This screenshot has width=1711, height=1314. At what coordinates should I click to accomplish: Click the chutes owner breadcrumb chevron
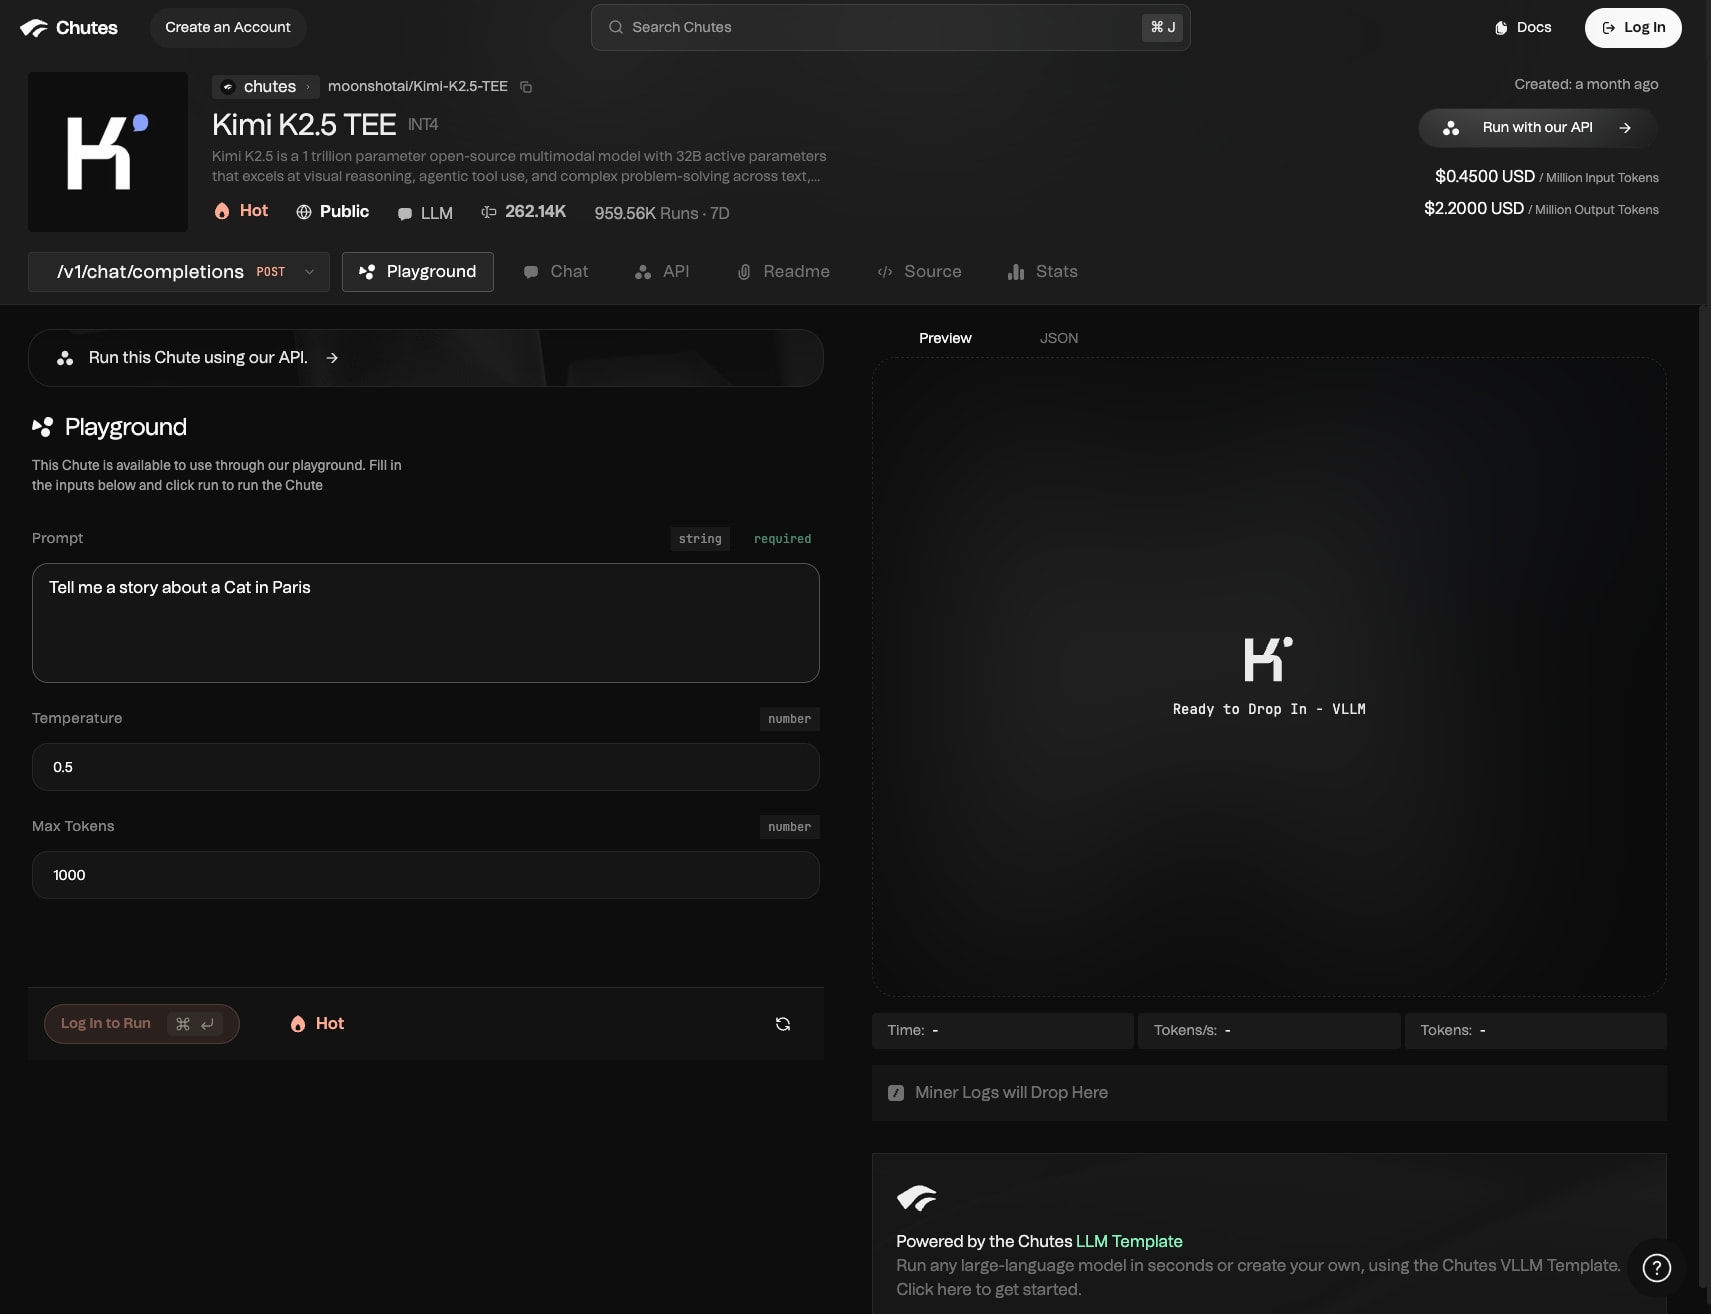click(x=308, y=87)
